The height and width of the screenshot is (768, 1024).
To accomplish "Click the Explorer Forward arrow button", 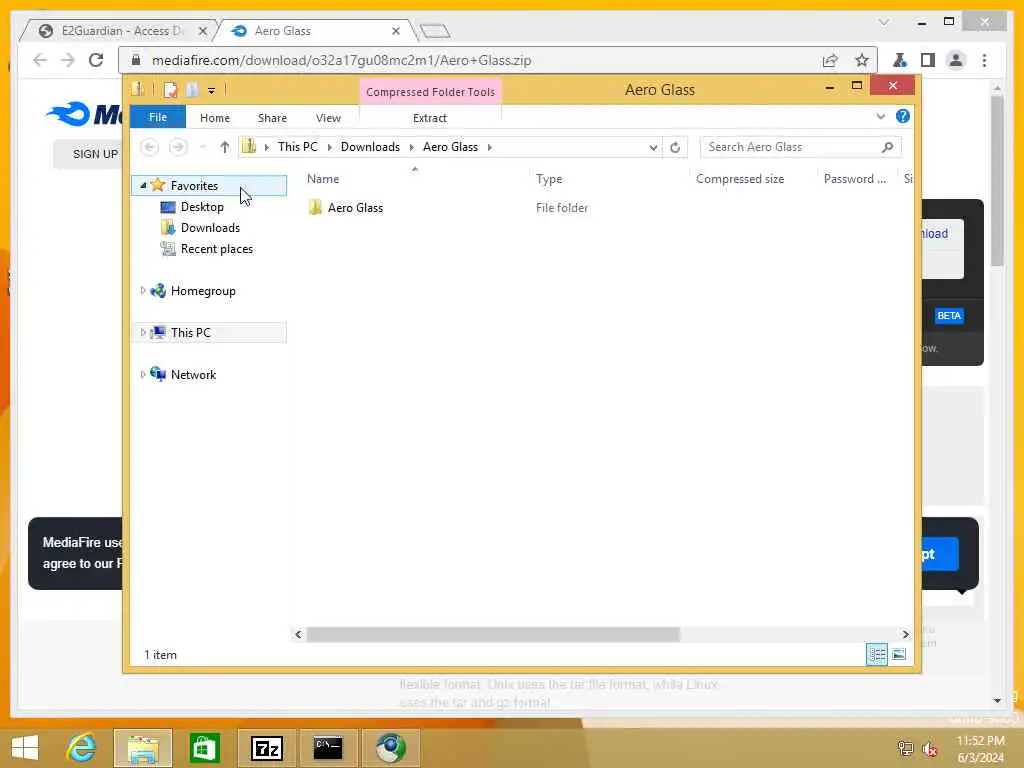I will [x=178, y=147].
